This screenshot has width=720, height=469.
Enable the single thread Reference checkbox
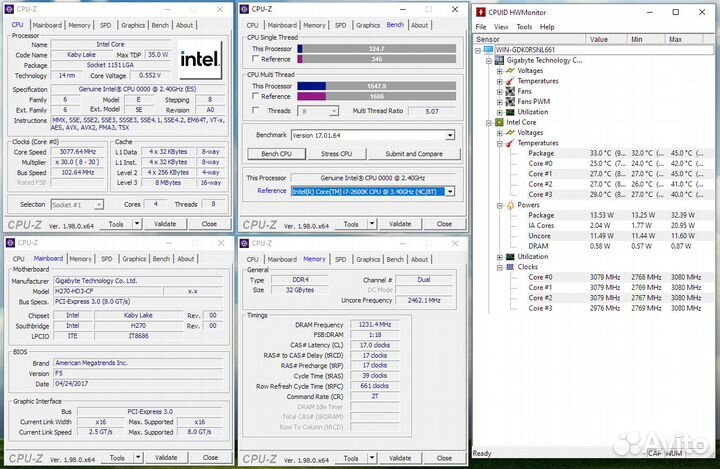(x=254, y=59)
